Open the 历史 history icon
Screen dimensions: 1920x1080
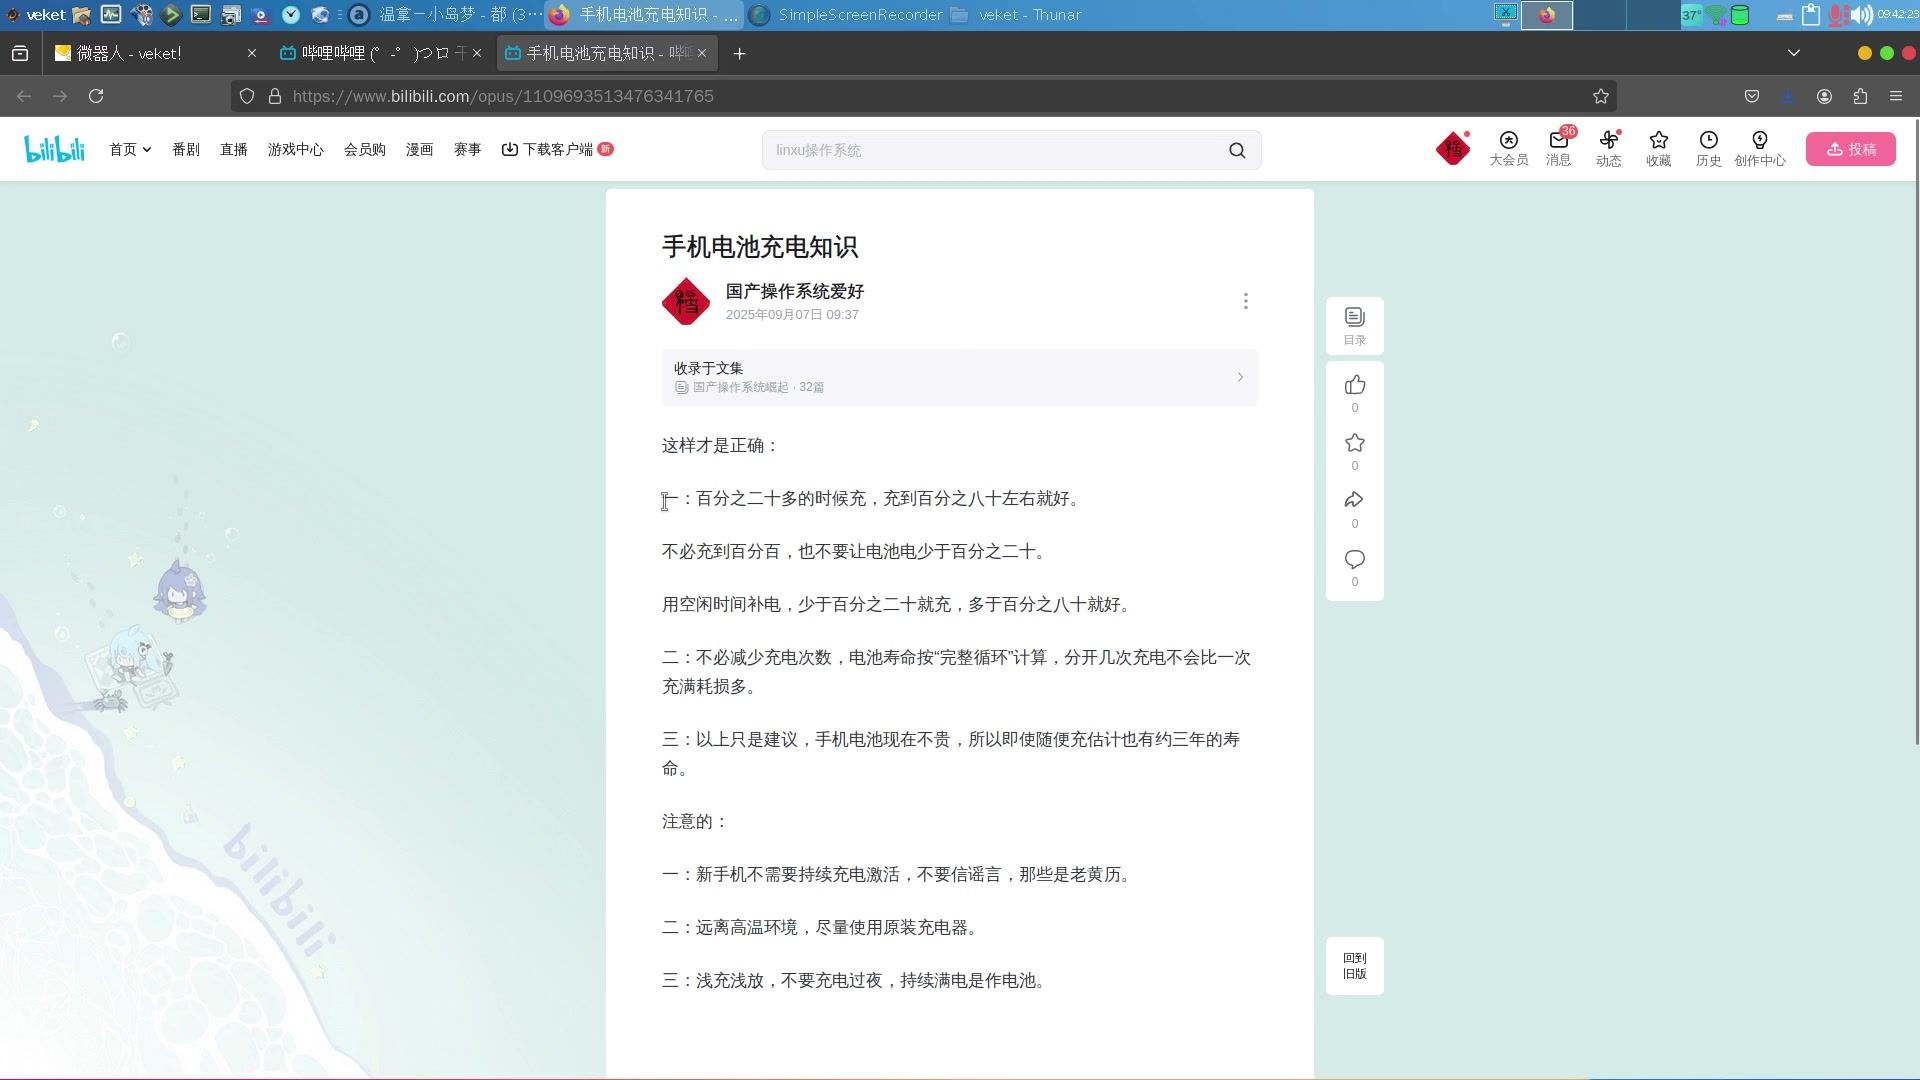pos(1708,149)
